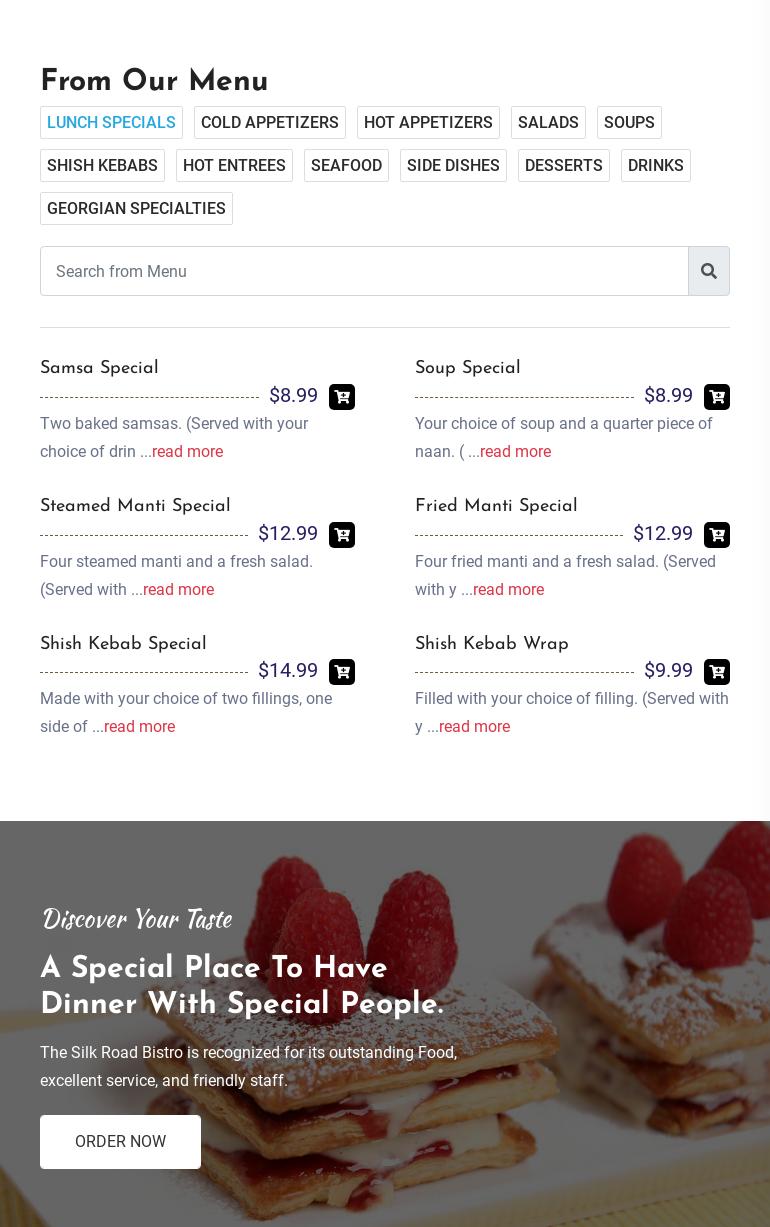Screen dimensions: 770x1227
Task: Add Soup Special to cart
Action: pos(717,397)
